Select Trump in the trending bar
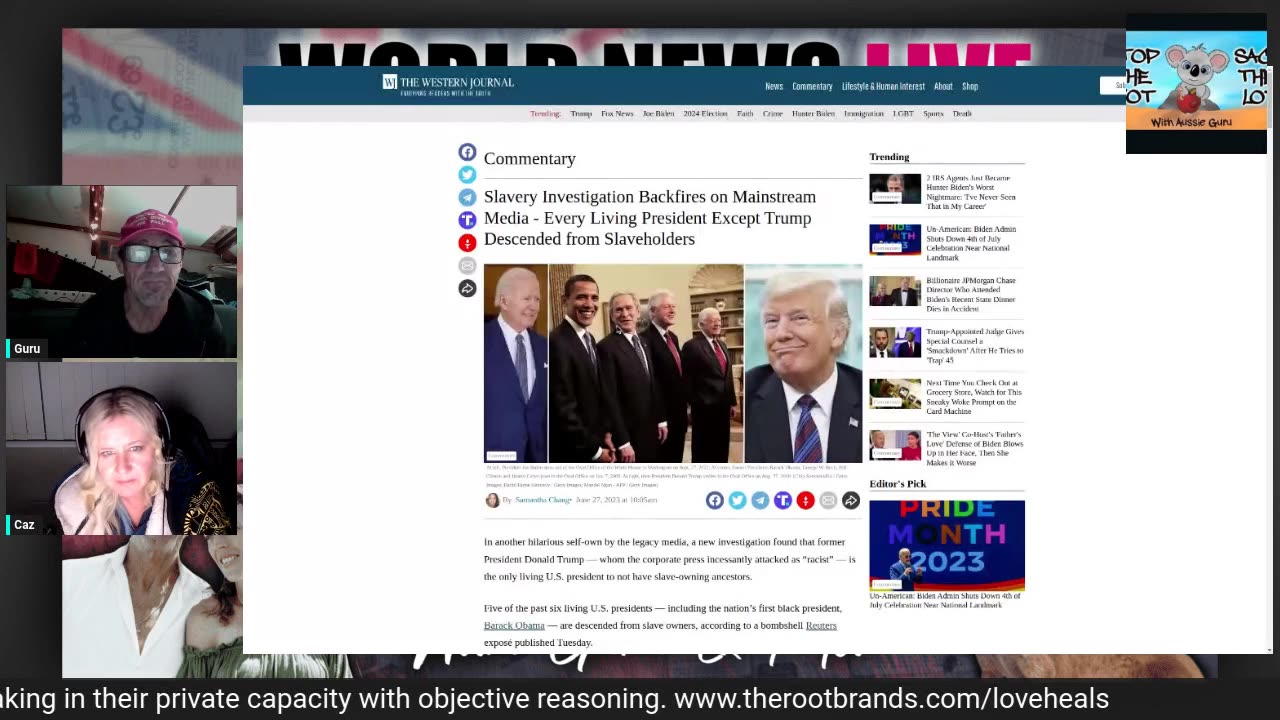Viewport: 1280px width, 720px height. (581, 114)
